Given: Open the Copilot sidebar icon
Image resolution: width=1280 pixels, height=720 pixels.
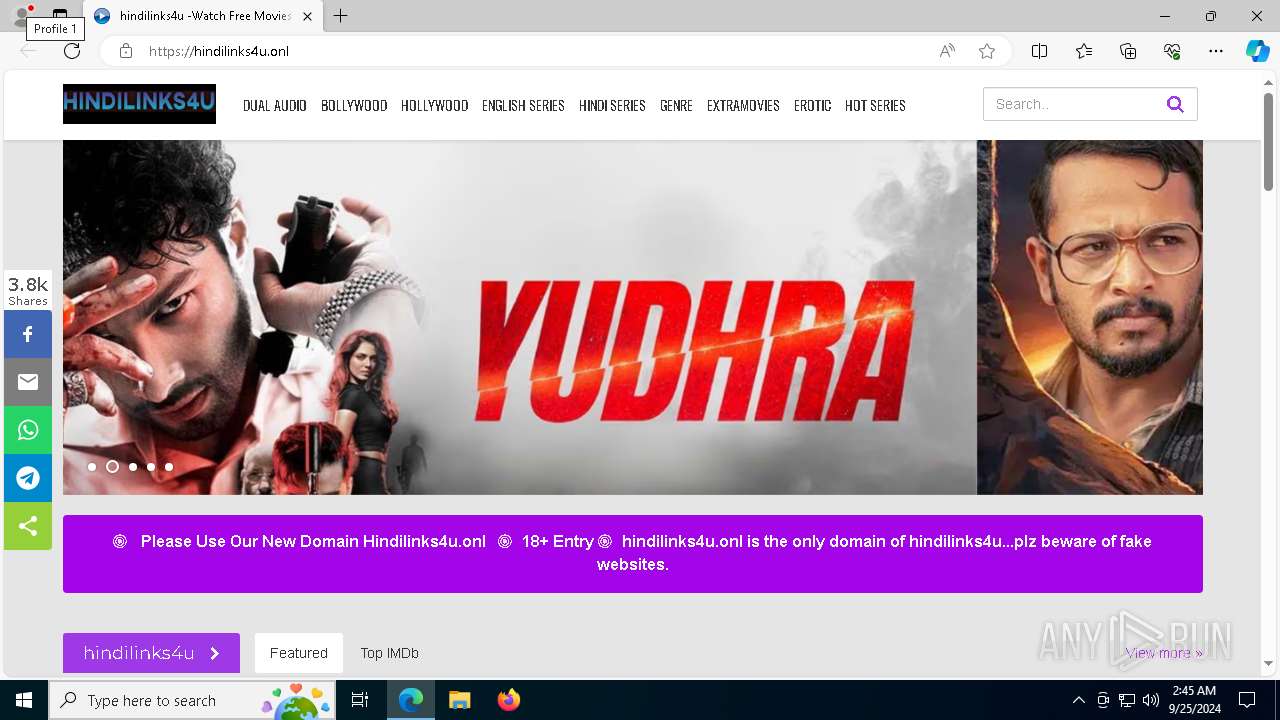Looking at the screenshot, I should (1257, 51).
